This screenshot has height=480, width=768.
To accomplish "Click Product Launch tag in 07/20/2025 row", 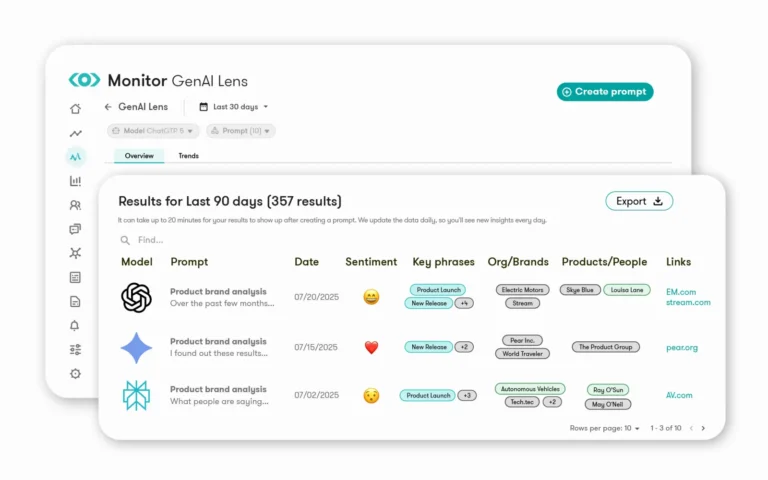I will tap(438, 289).
